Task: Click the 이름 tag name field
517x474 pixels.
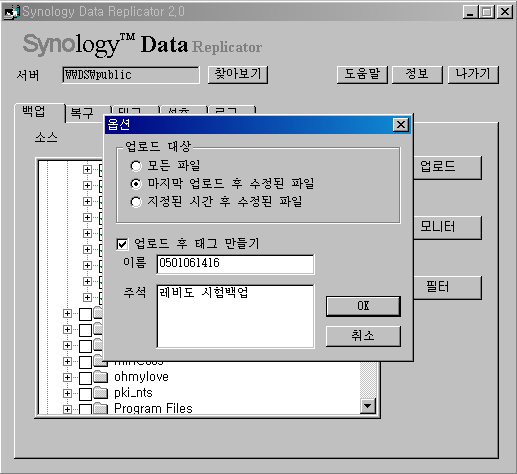Action: pyautogui.click(x=235, y=264)
